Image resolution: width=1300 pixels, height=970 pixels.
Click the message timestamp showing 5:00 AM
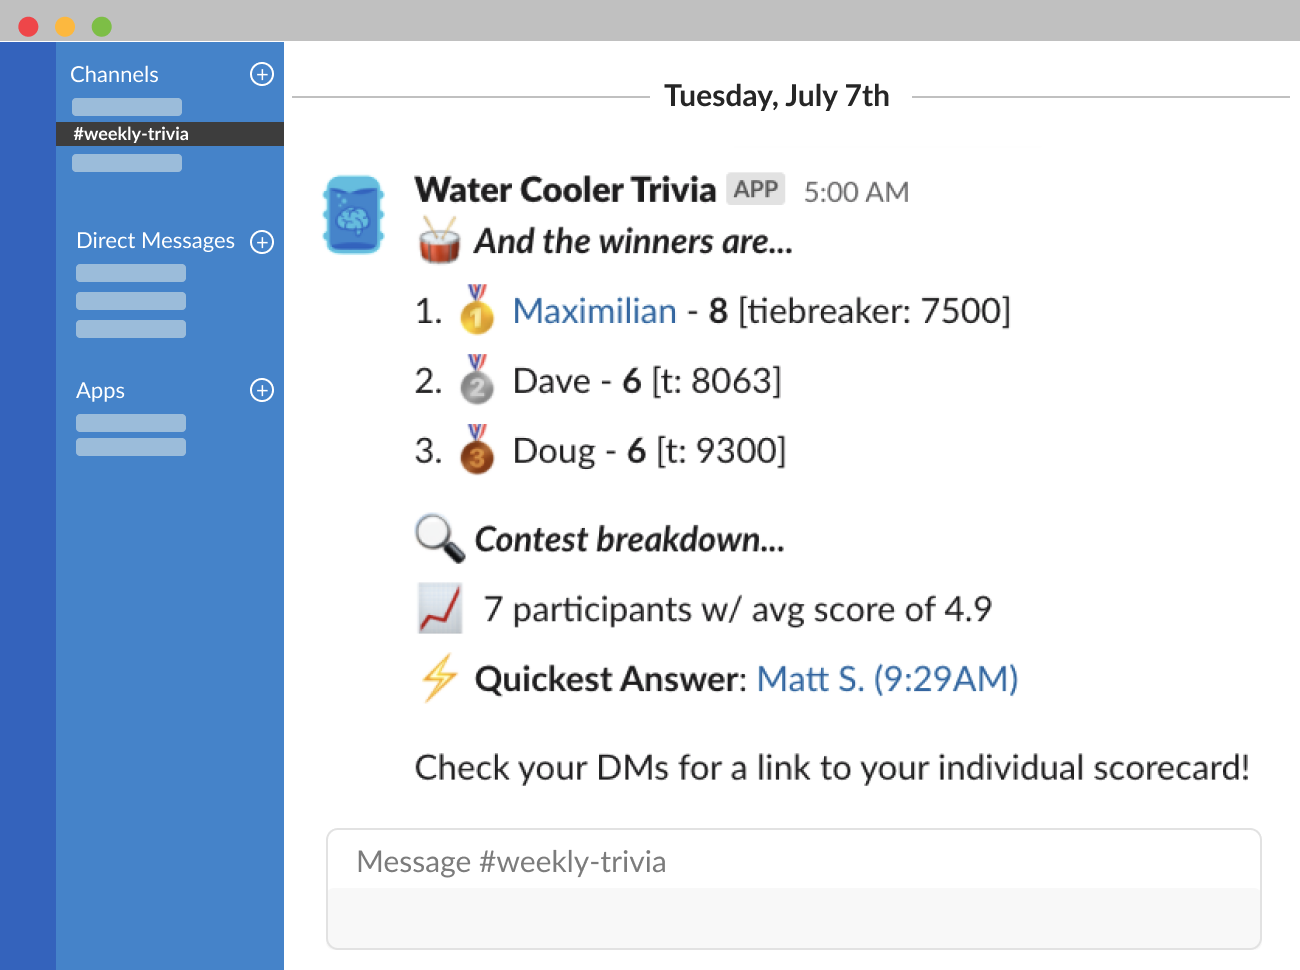[855, 191]
